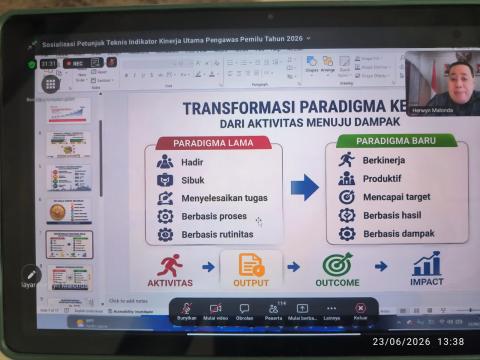The height and width of the screenshot is (360, 480).
Task: Click the Accessibility status bar entry
Action: coord(131,312)
